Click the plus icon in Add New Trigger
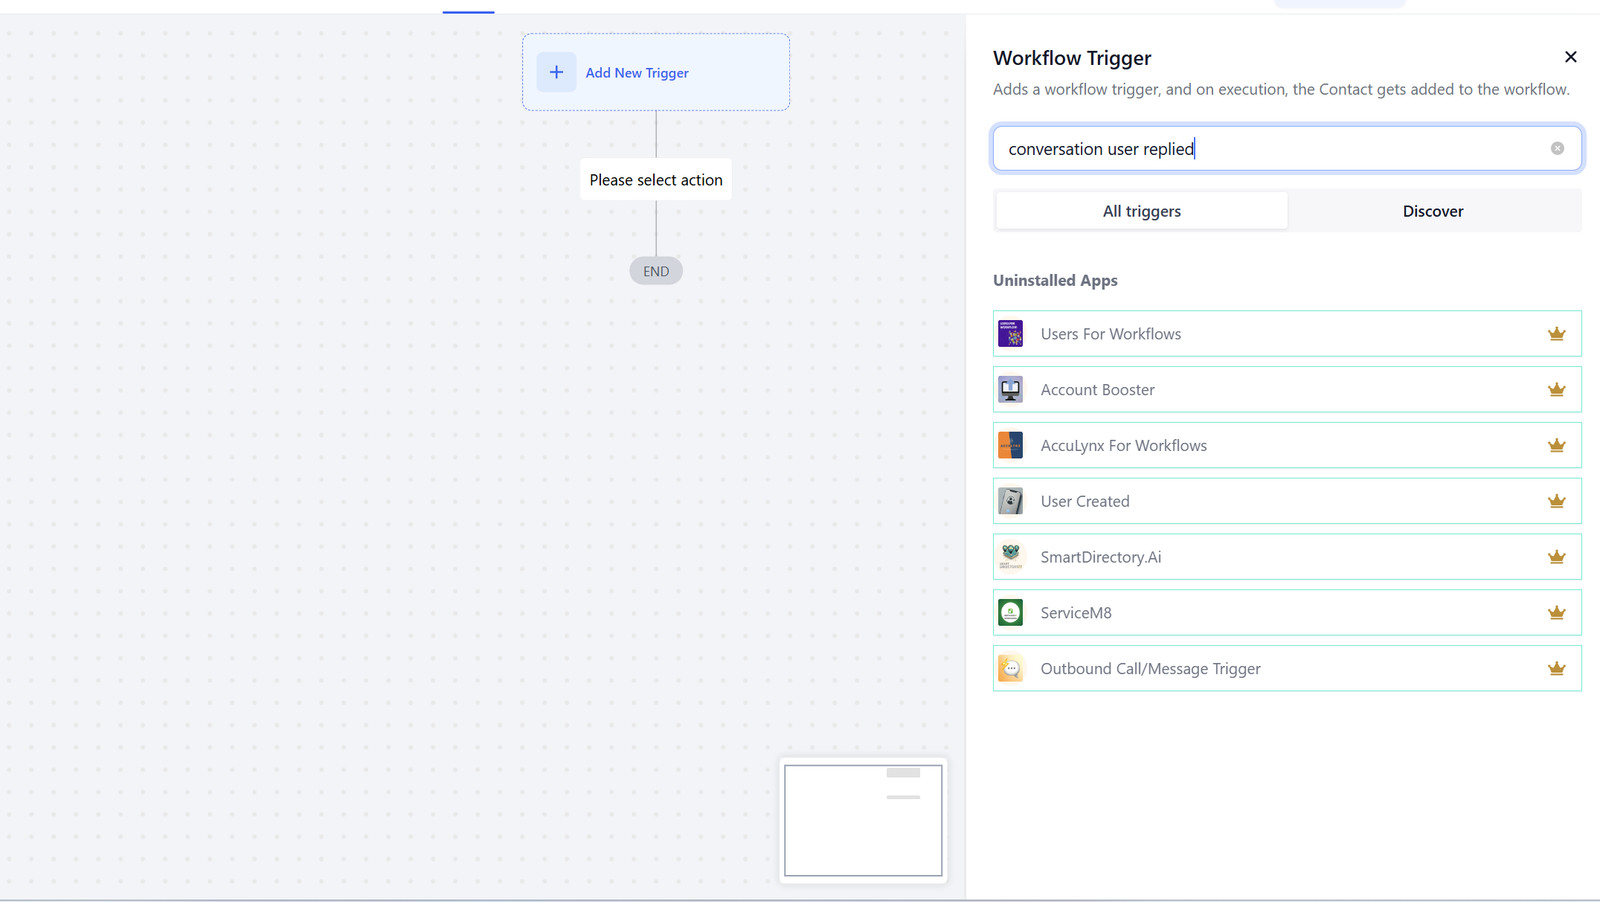This screenshot has width=1600, height=902. [x=556, y=72]
